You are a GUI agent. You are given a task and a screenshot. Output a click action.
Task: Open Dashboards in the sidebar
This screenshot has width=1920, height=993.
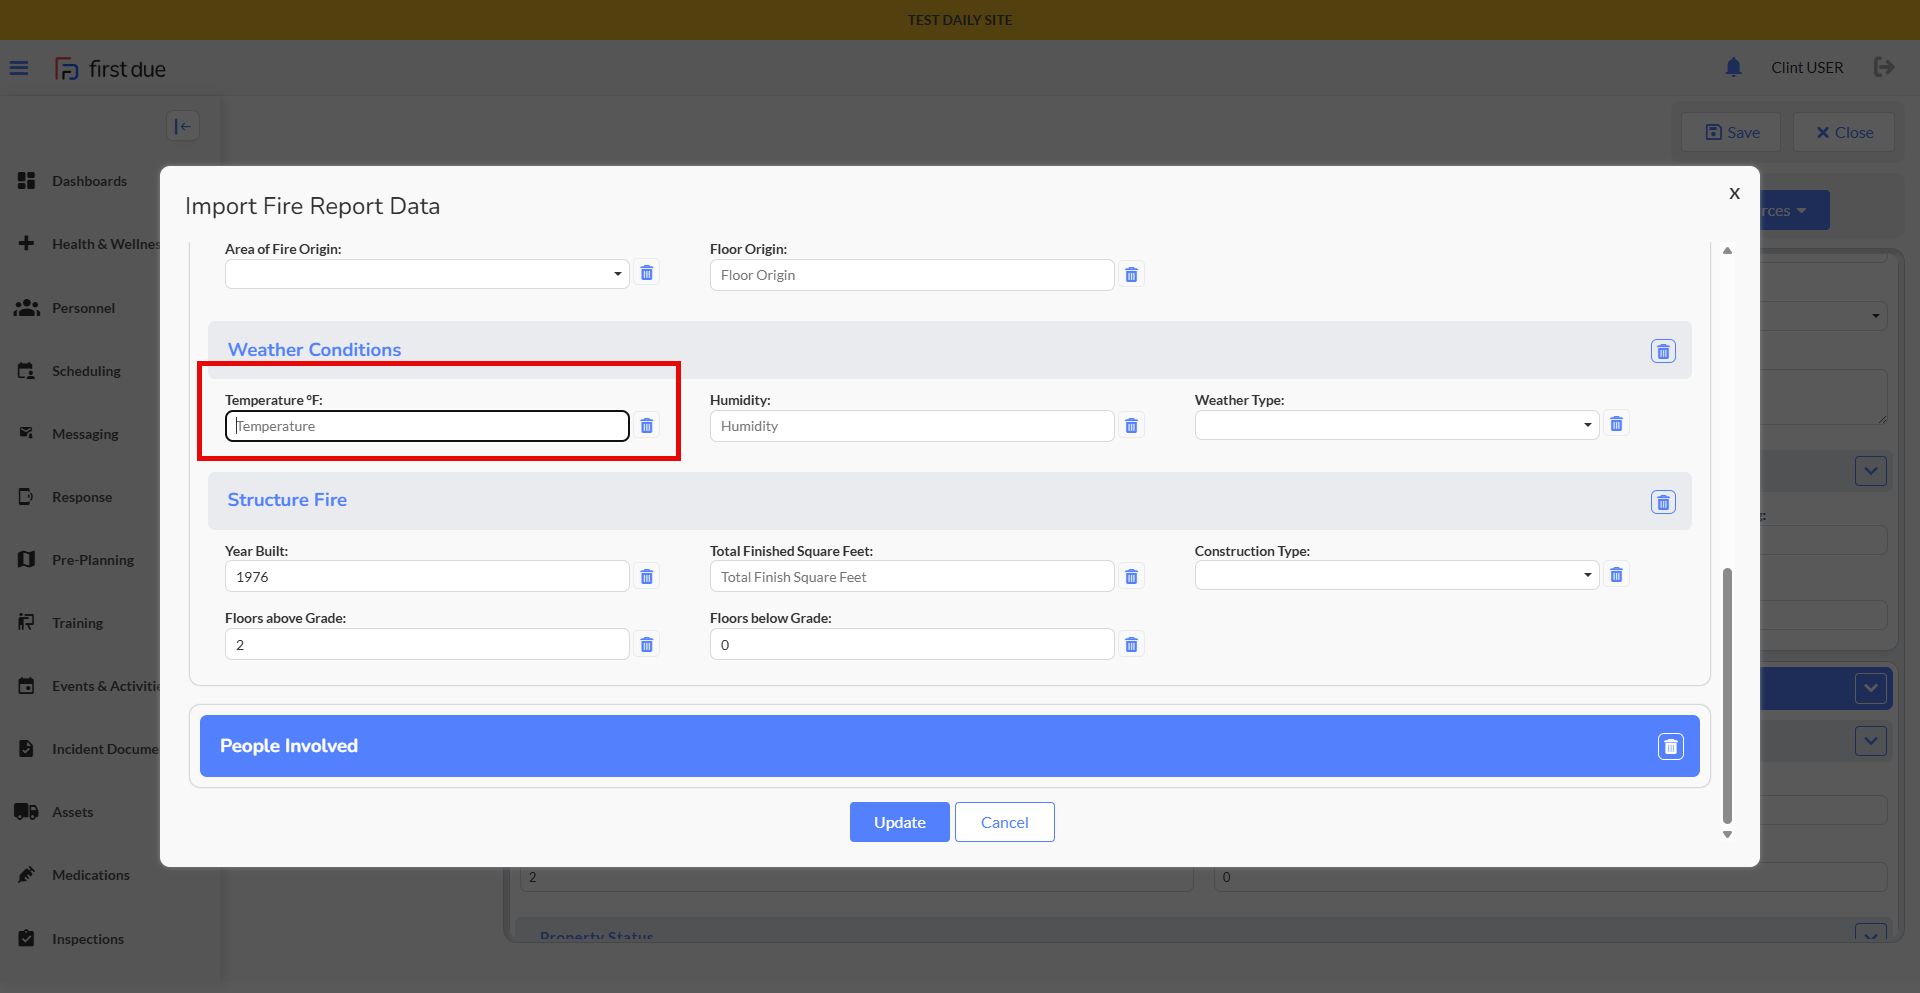tap(89, 181)
